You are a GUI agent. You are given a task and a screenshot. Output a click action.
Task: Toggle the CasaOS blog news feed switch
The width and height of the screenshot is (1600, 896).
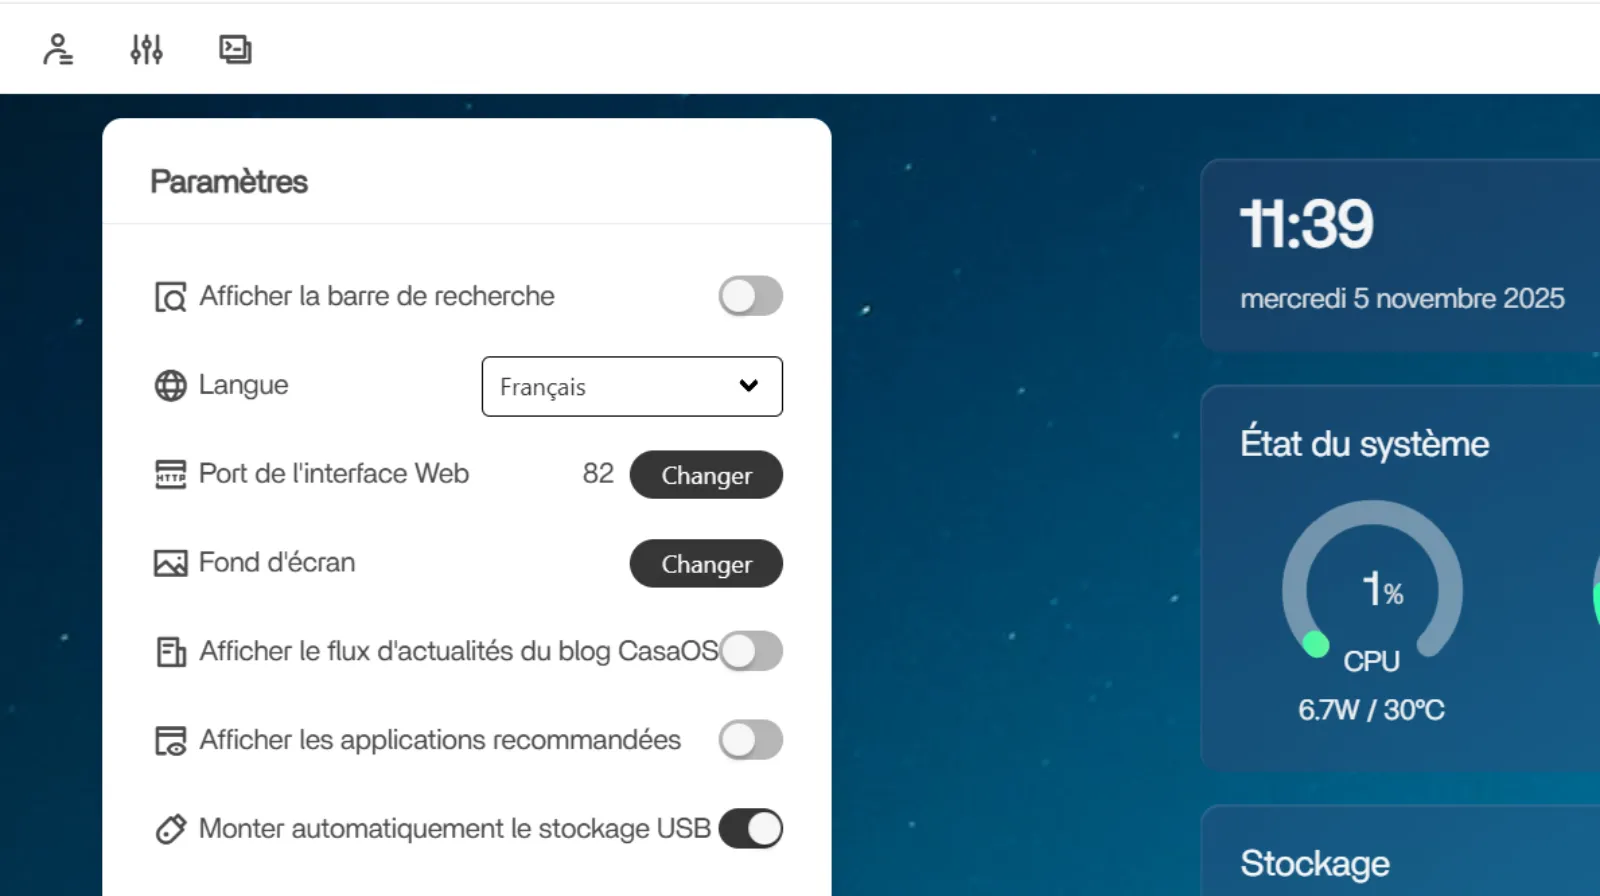752,651
